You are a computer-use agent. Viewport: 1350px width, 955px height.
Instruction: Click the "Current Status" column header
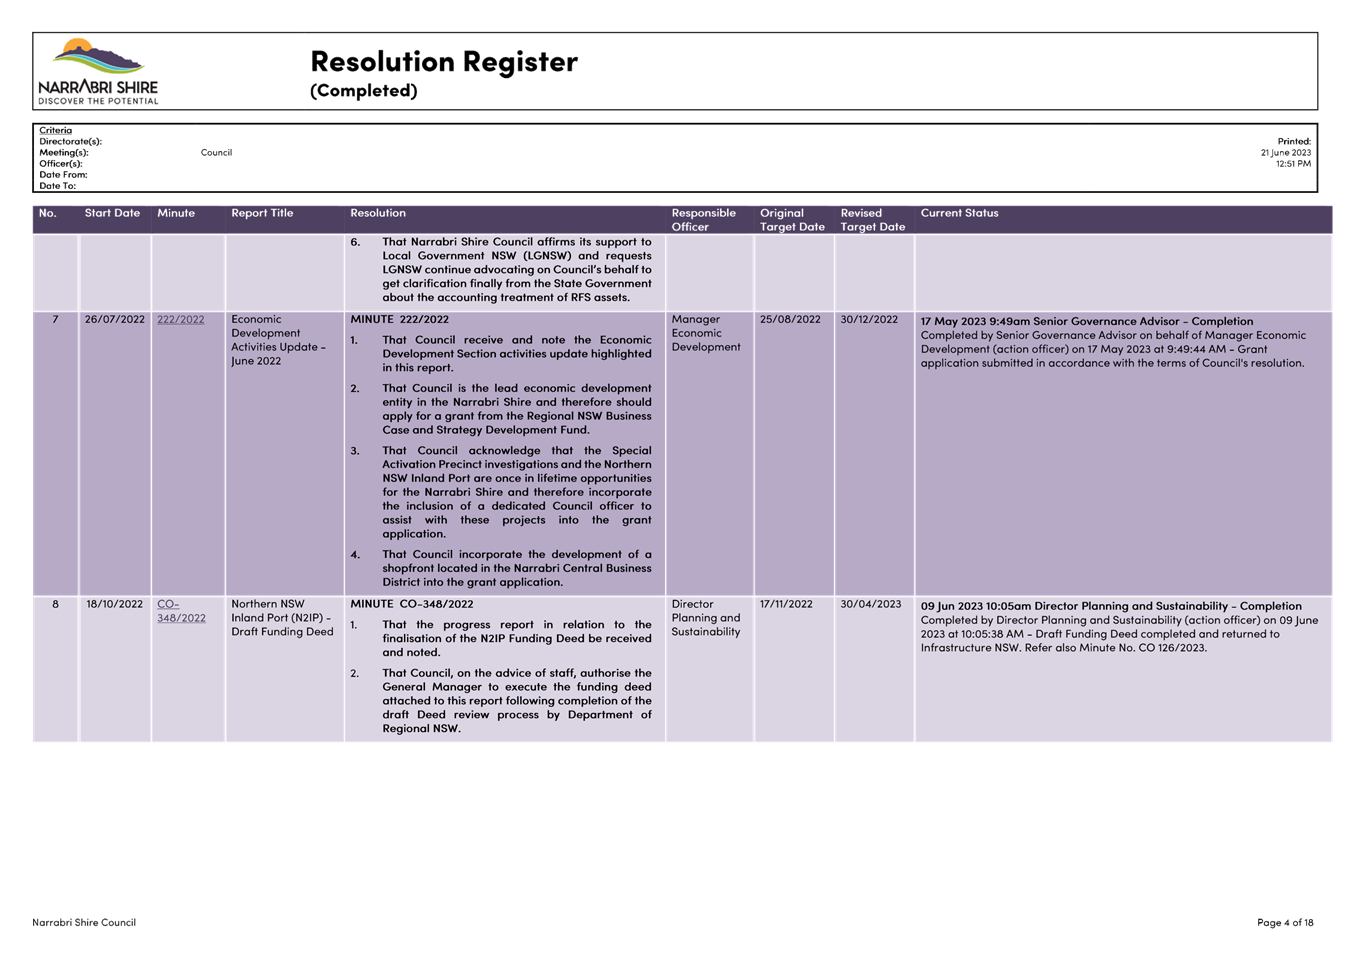[x=959, y=213]
